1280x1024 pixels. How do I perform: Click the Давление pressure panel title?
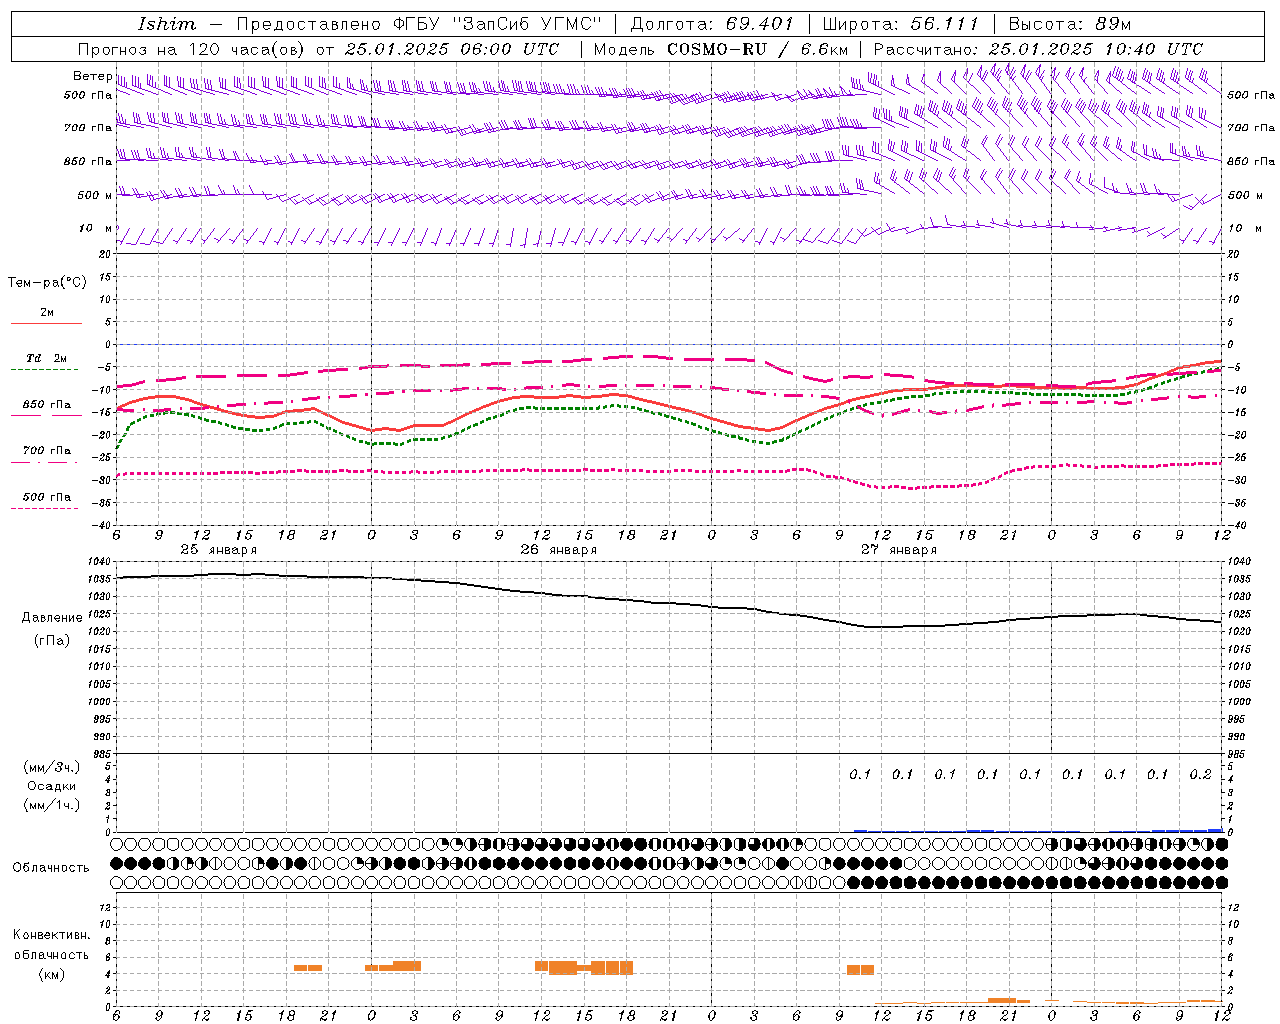(52, 618)
